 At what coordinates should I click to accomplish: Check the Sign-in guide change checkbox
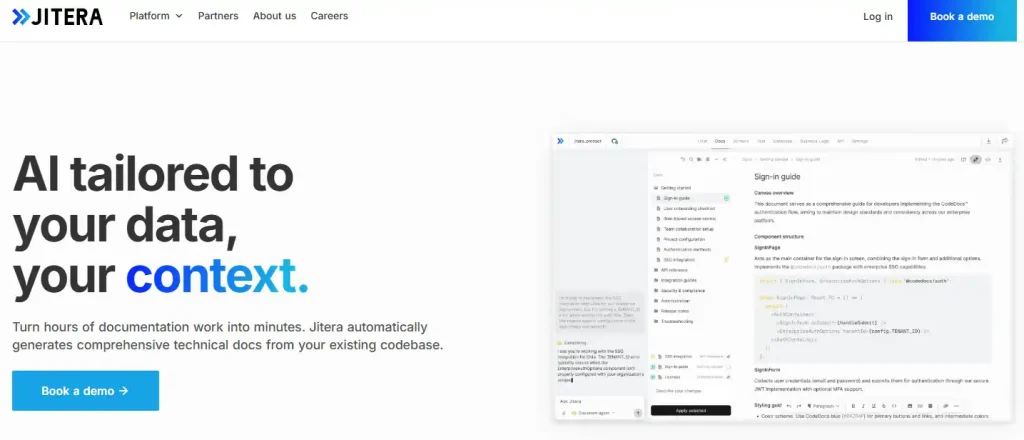point(728,367)
